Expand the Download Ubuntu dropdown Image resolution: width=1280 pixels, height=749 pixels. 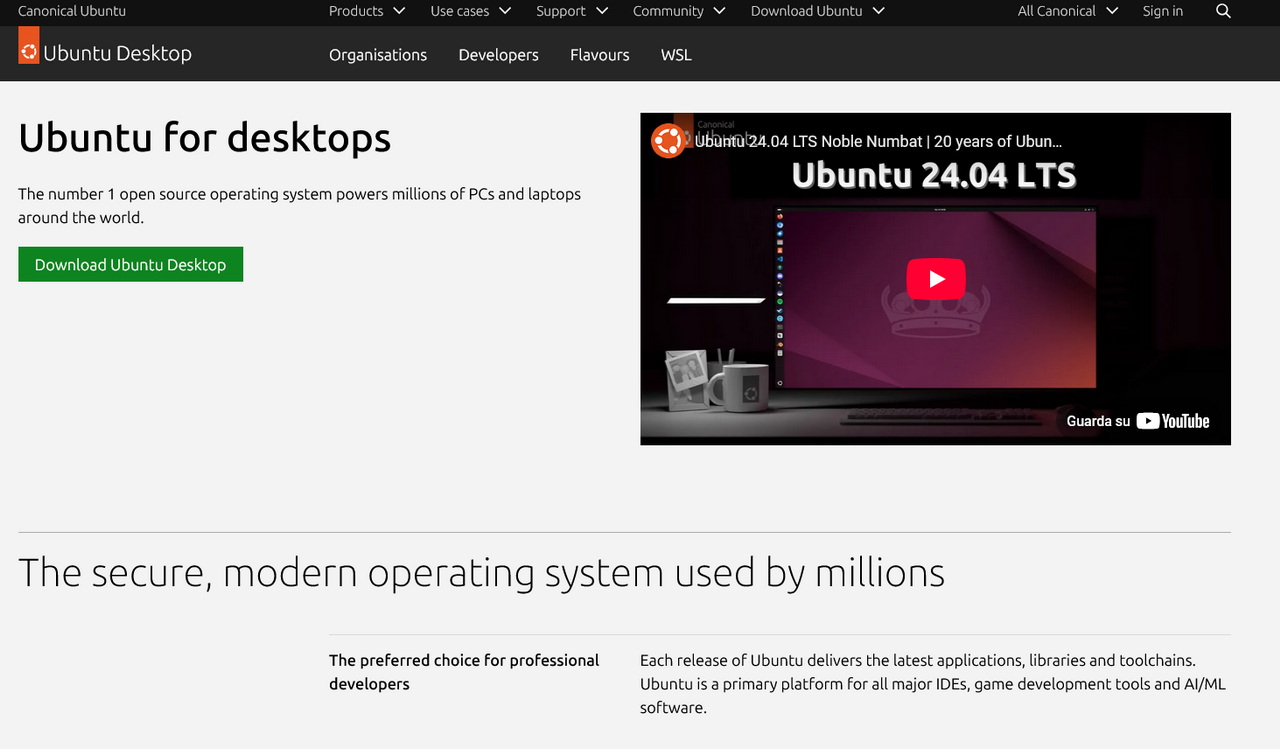816,11
